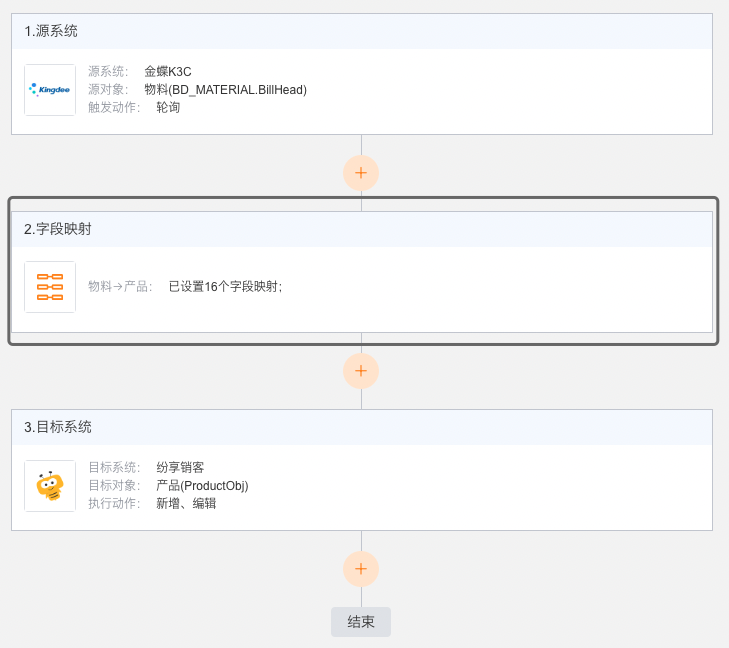Click the 轮询 trigger action value

(168, 107)
